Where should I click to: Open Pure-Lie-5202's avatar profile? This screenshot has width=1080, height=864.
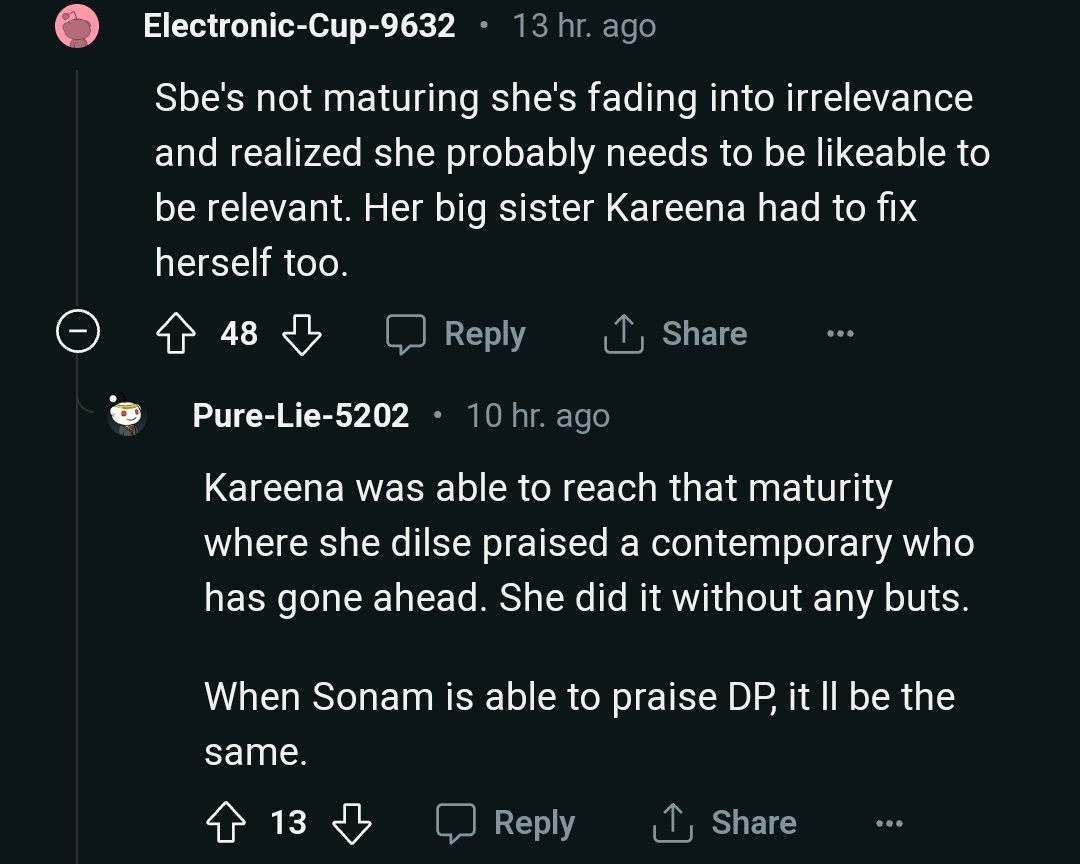127,416
